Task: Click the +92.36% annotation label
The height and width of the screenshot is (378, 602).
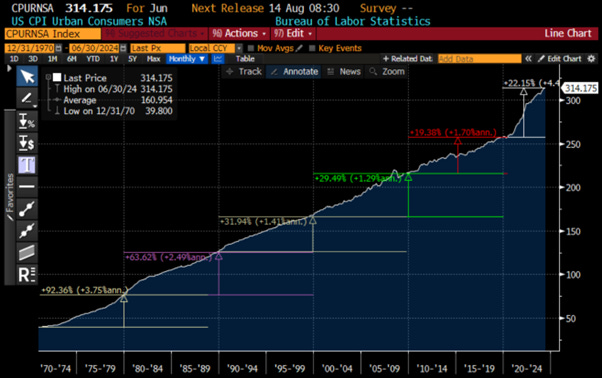Action: click(84, 290)
